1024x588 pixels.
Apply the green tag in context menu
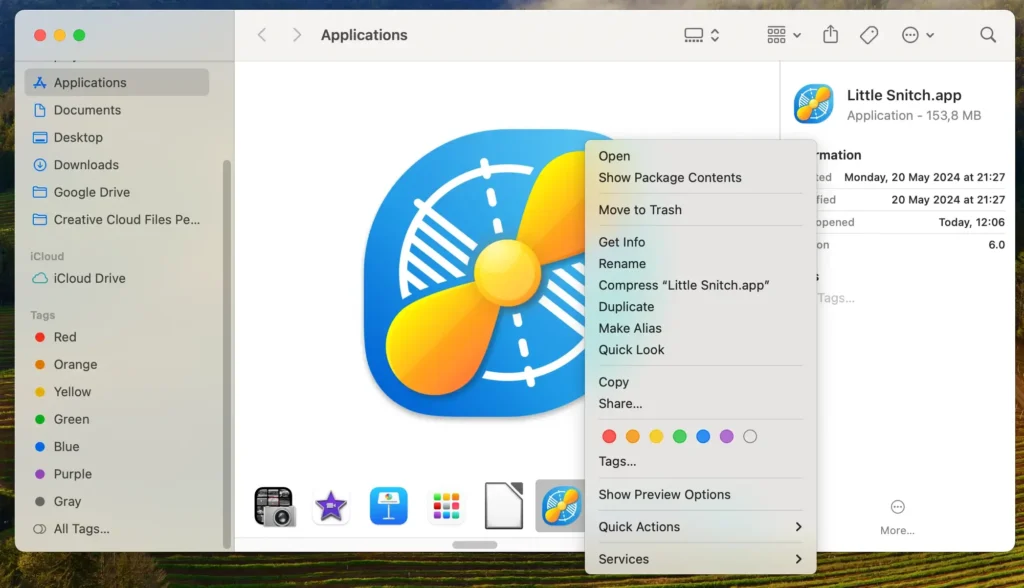pyautogui.click(x=679, y=436)
